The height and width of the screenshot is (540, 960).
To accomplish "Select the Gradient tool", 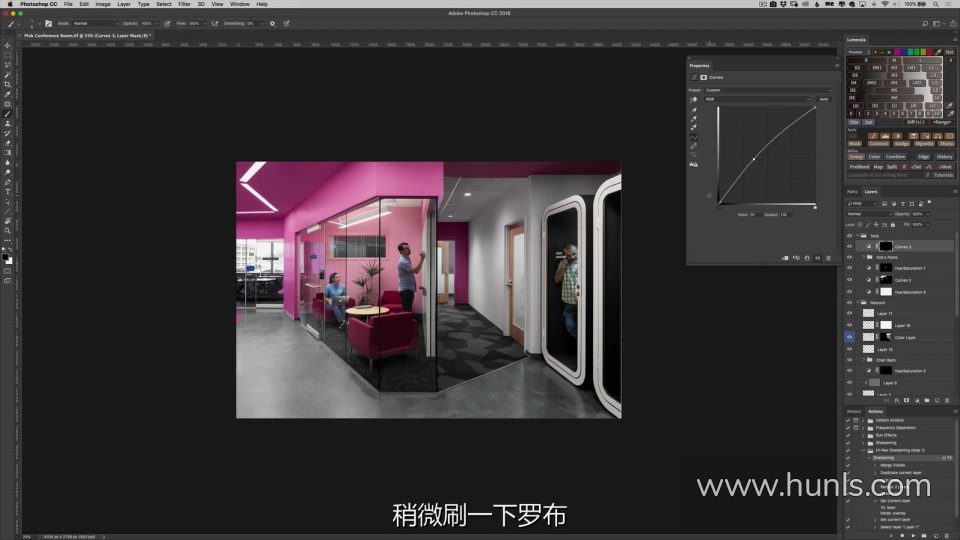I will 7,152.
